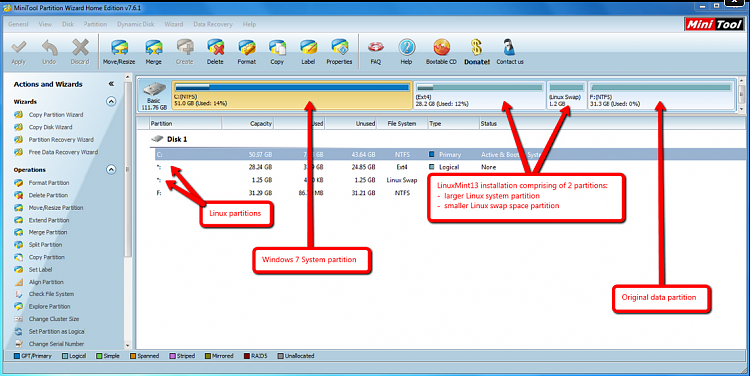Click the Type column header
This screenshot has width=750, height=376.
[x=453, y=123]
